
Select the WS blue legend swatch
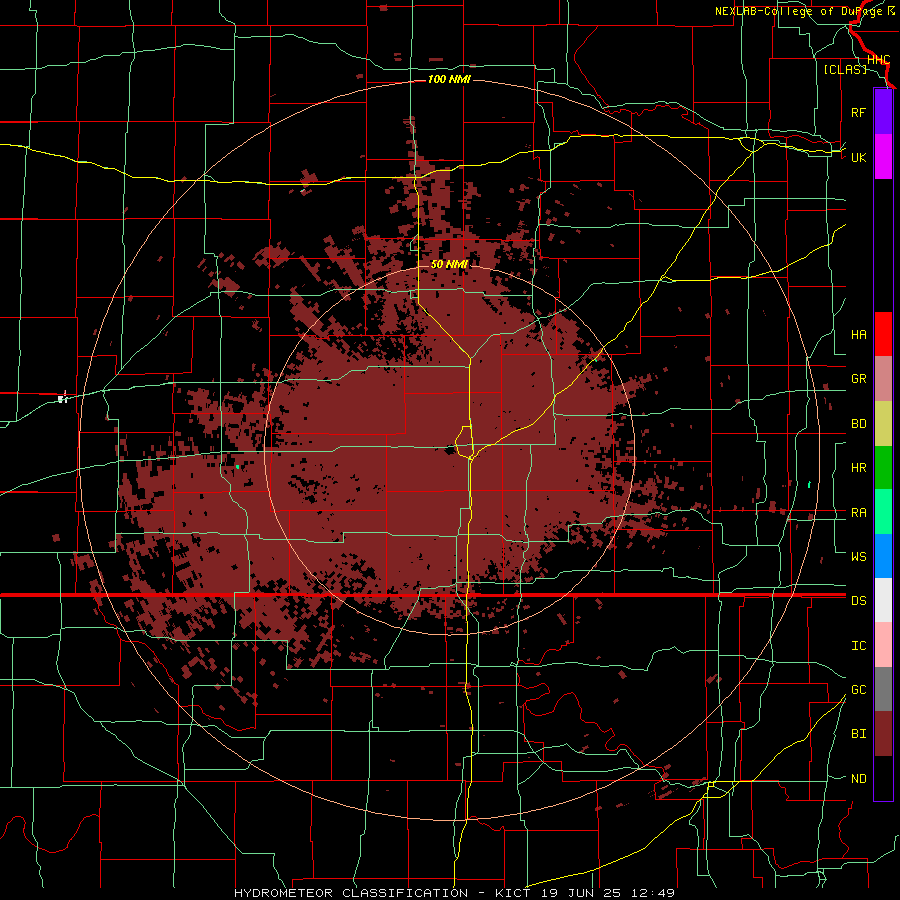point(883,556)
